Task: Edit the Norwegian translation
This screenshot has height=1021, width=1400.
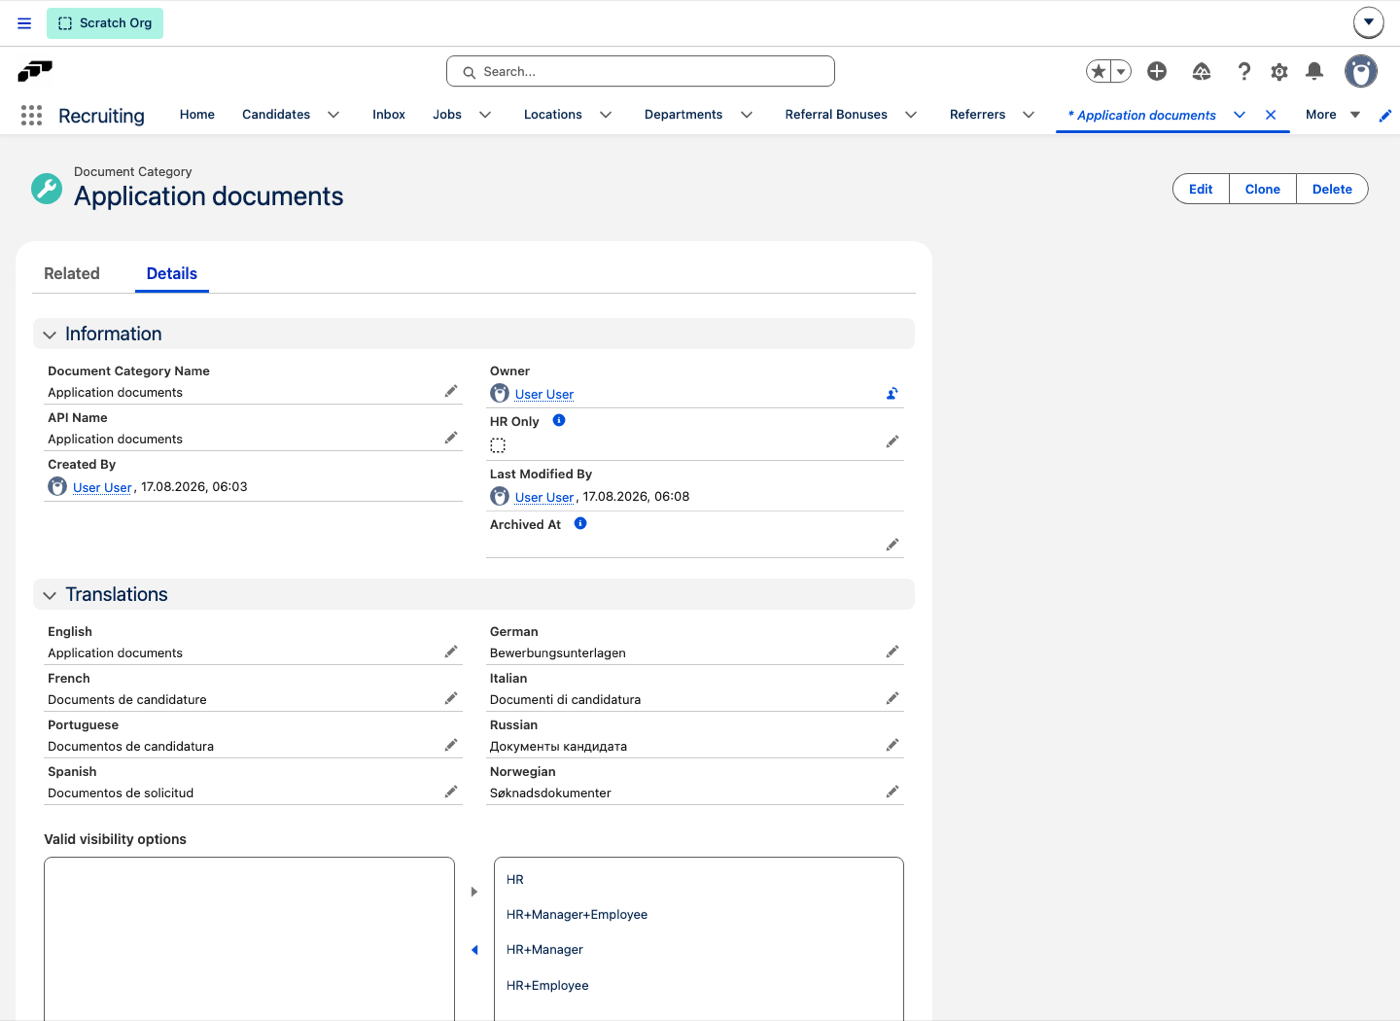Action: pyautogui.click(x=892, y=792)
